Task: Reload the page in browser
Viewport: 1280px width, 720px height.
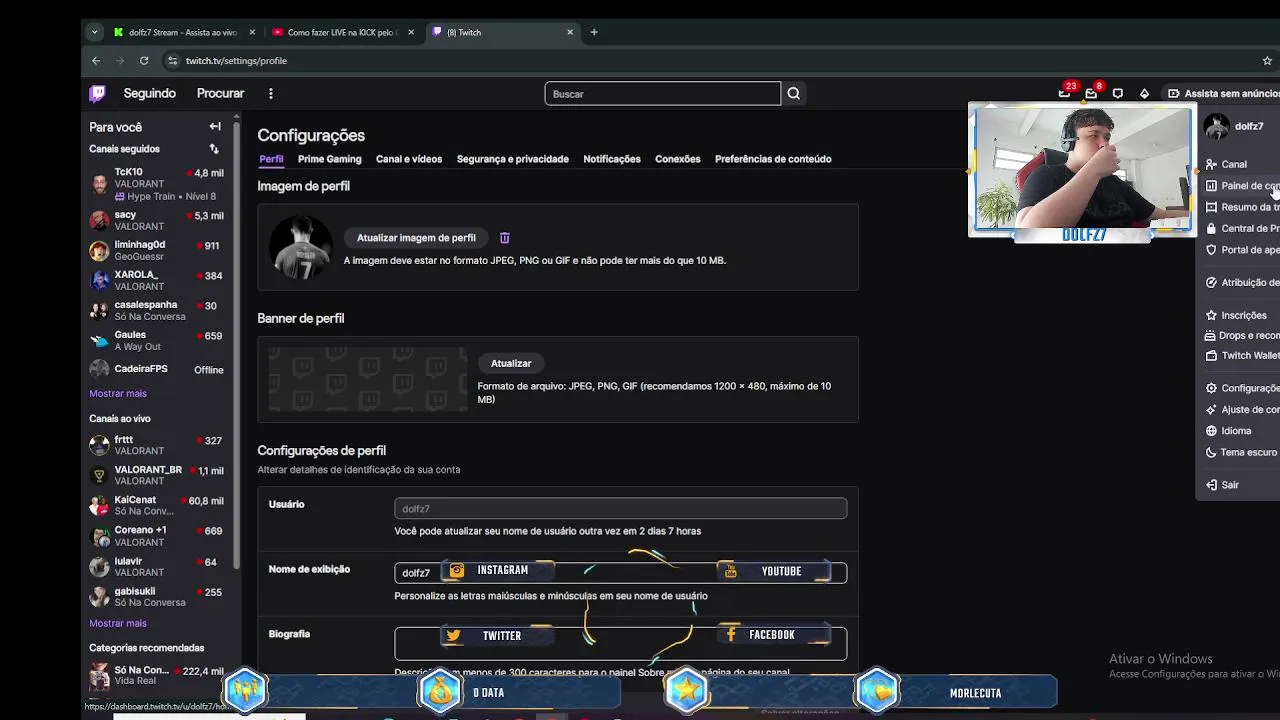Action: [x=144, y=61]
